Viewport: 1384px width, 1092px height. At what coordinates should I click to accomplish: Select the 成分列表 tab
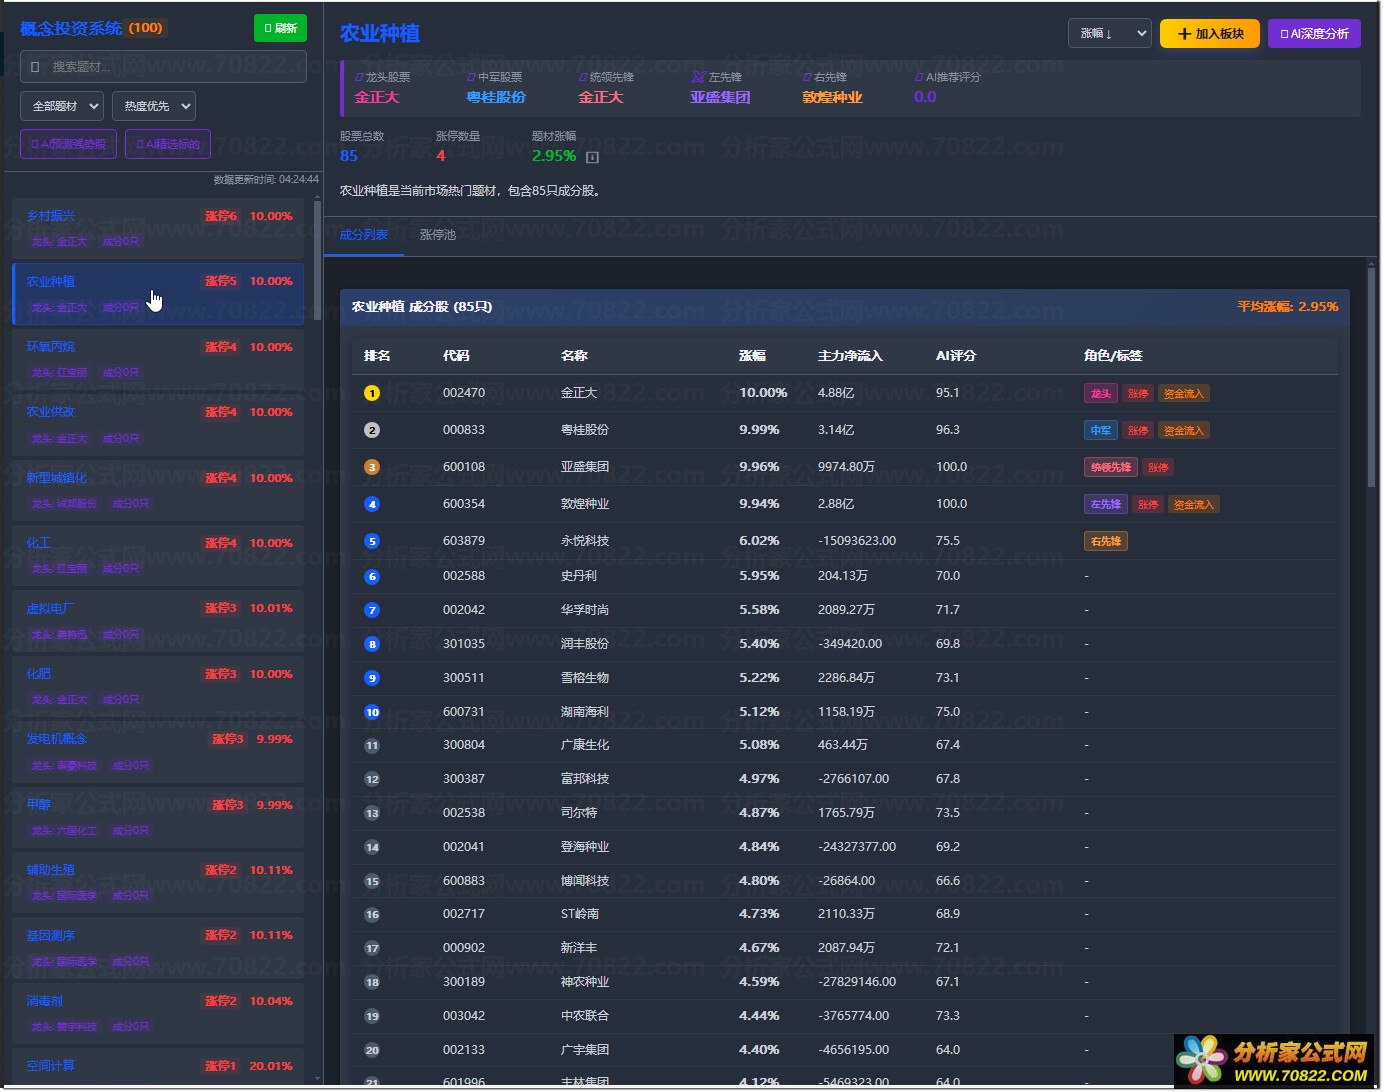(x=364, y=235)
